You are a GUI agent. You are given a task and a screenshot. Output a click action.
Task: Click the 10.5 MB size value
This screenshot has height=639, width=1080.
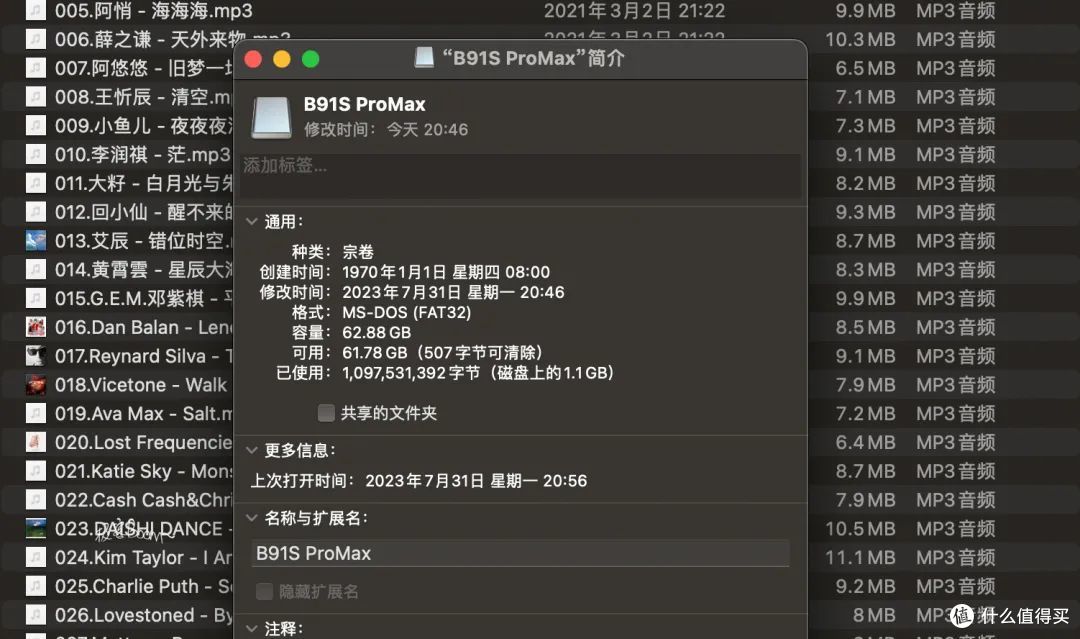click(x=861, y=529)
